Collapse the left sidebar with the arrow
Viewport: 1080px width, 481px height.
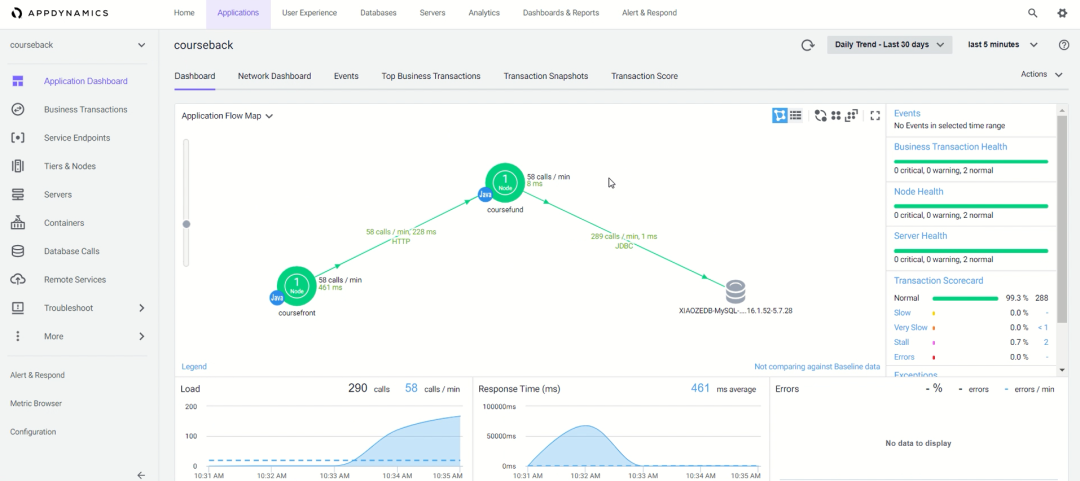[141, 475]
